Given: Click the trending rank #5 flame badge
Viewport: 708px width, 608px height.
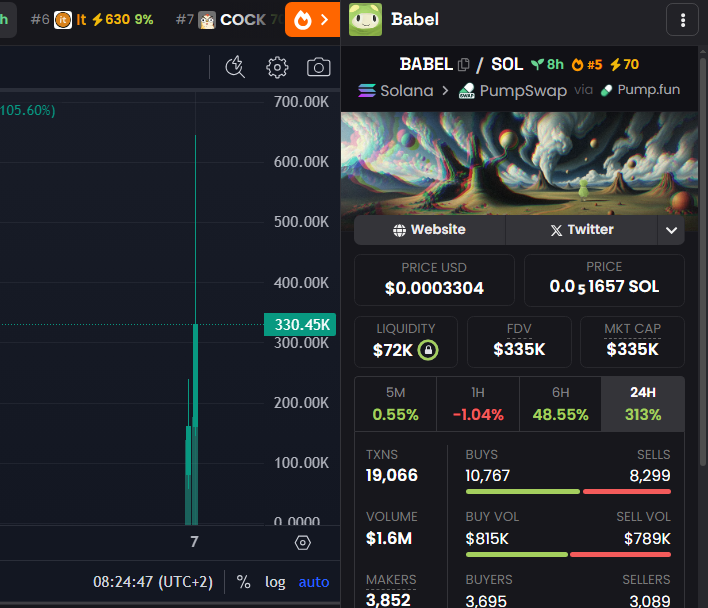Looking at the screenshot, I should pyautogui.click(x=587, y=65).
